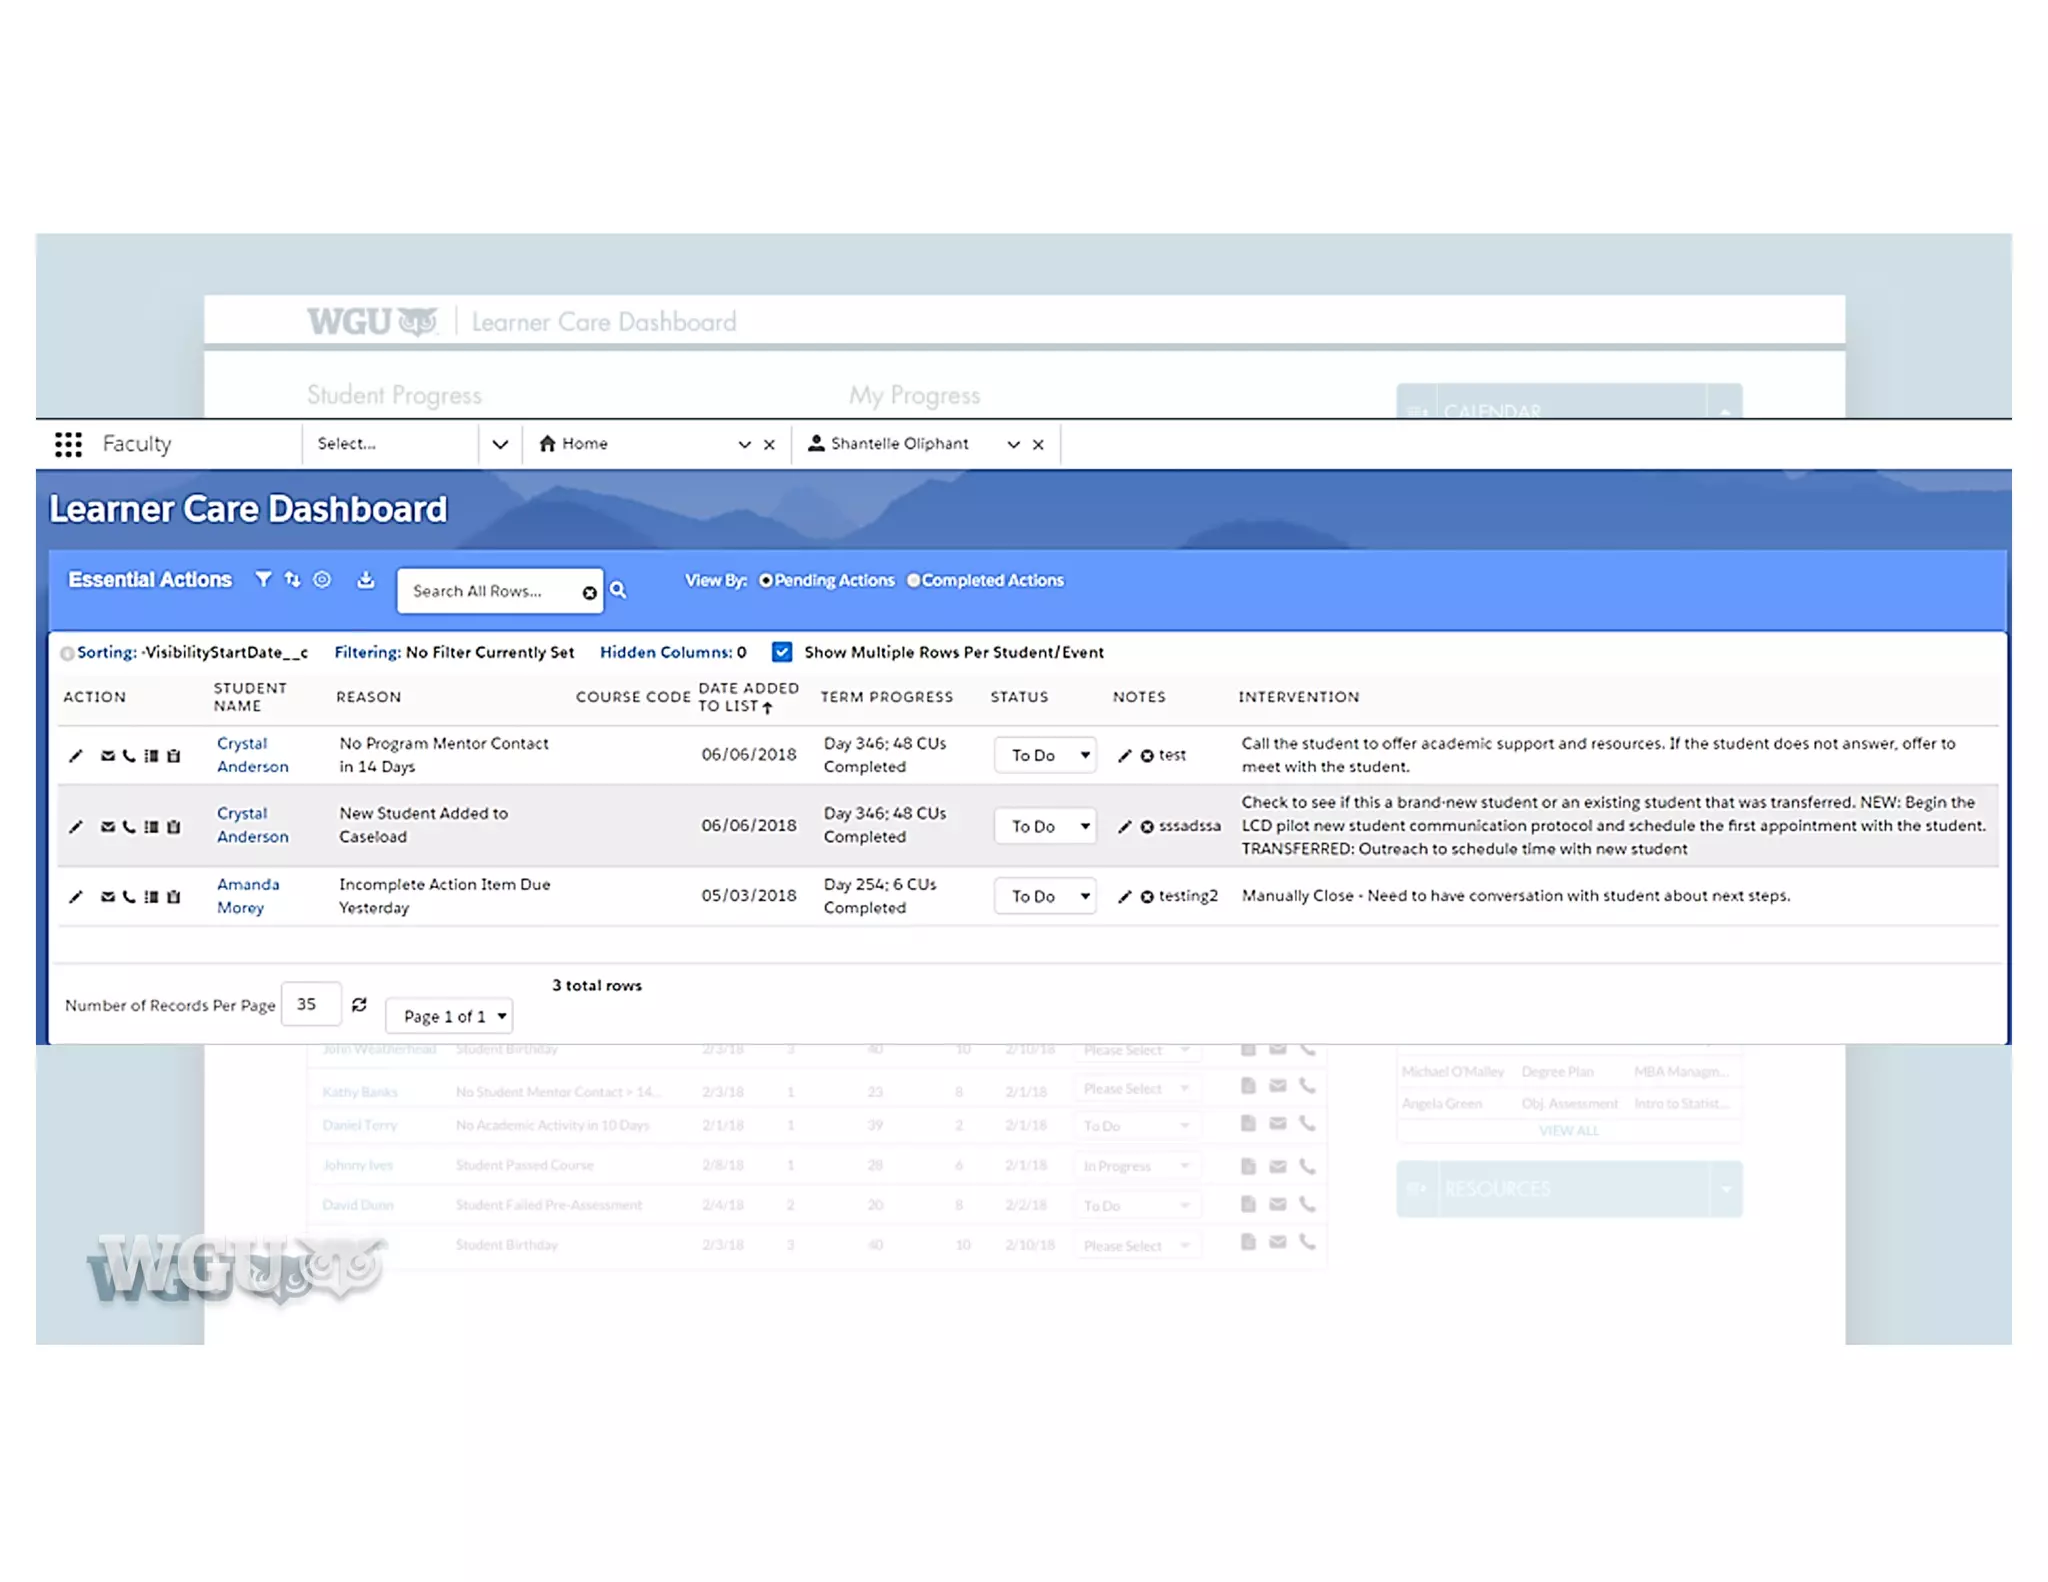Select the Completed Actions radio button
This screenshot has width=2048, height=1582.
pyautogui.click(x=913, y=580)
